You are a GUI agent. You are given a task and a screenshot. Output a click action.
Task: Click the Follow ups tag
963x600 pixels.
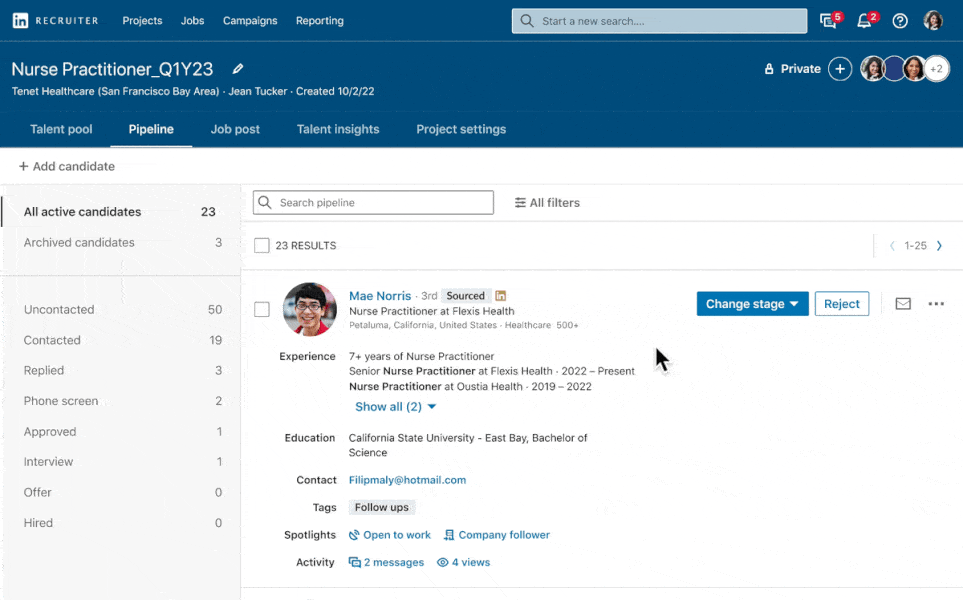point(381,507)
